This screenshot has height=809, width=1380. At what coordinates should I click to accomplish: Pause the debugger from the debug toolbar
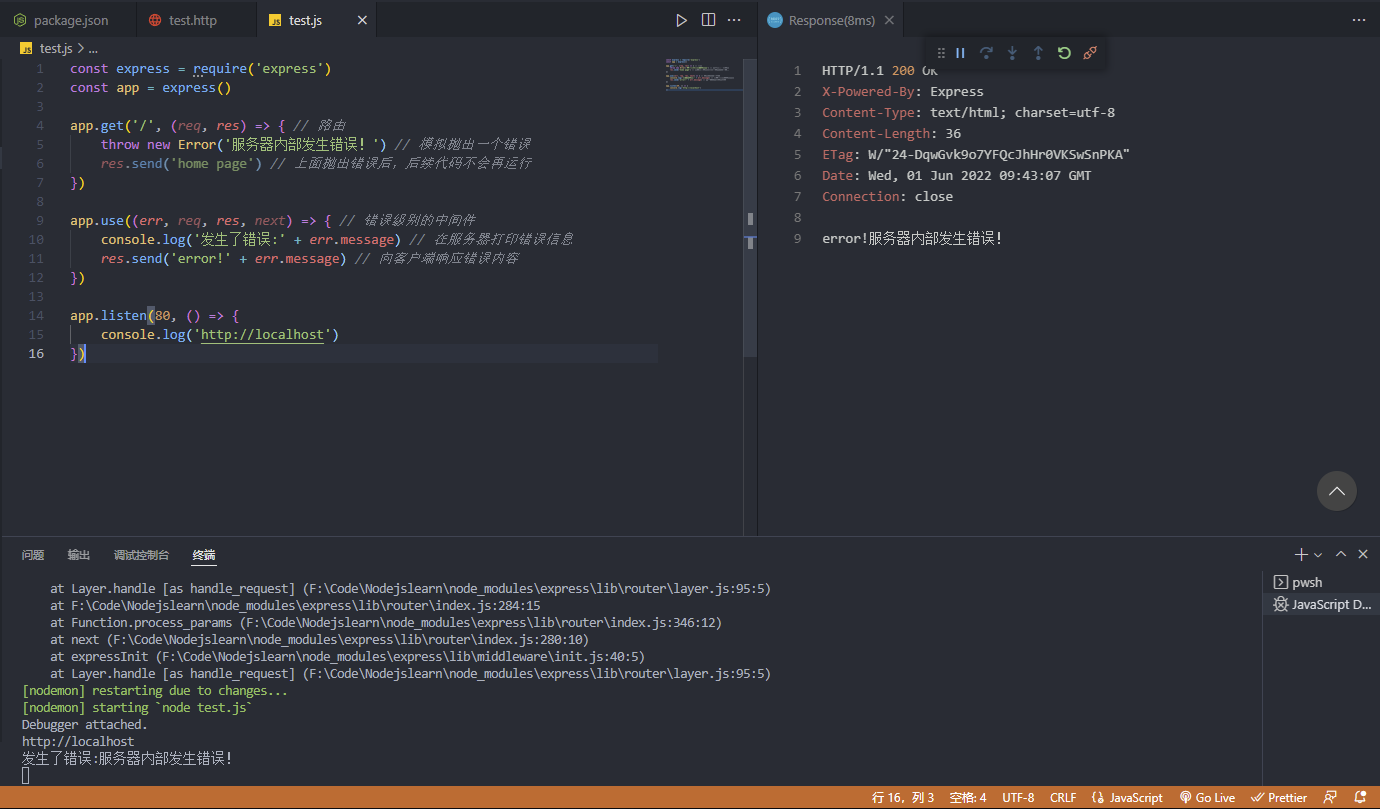tap(960, 53)
